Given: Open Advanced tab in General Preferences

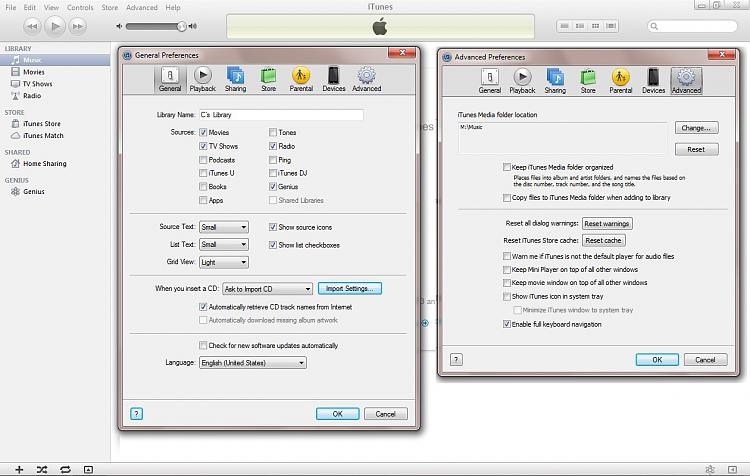Looking at the screenshot, I should coord(366,79).
